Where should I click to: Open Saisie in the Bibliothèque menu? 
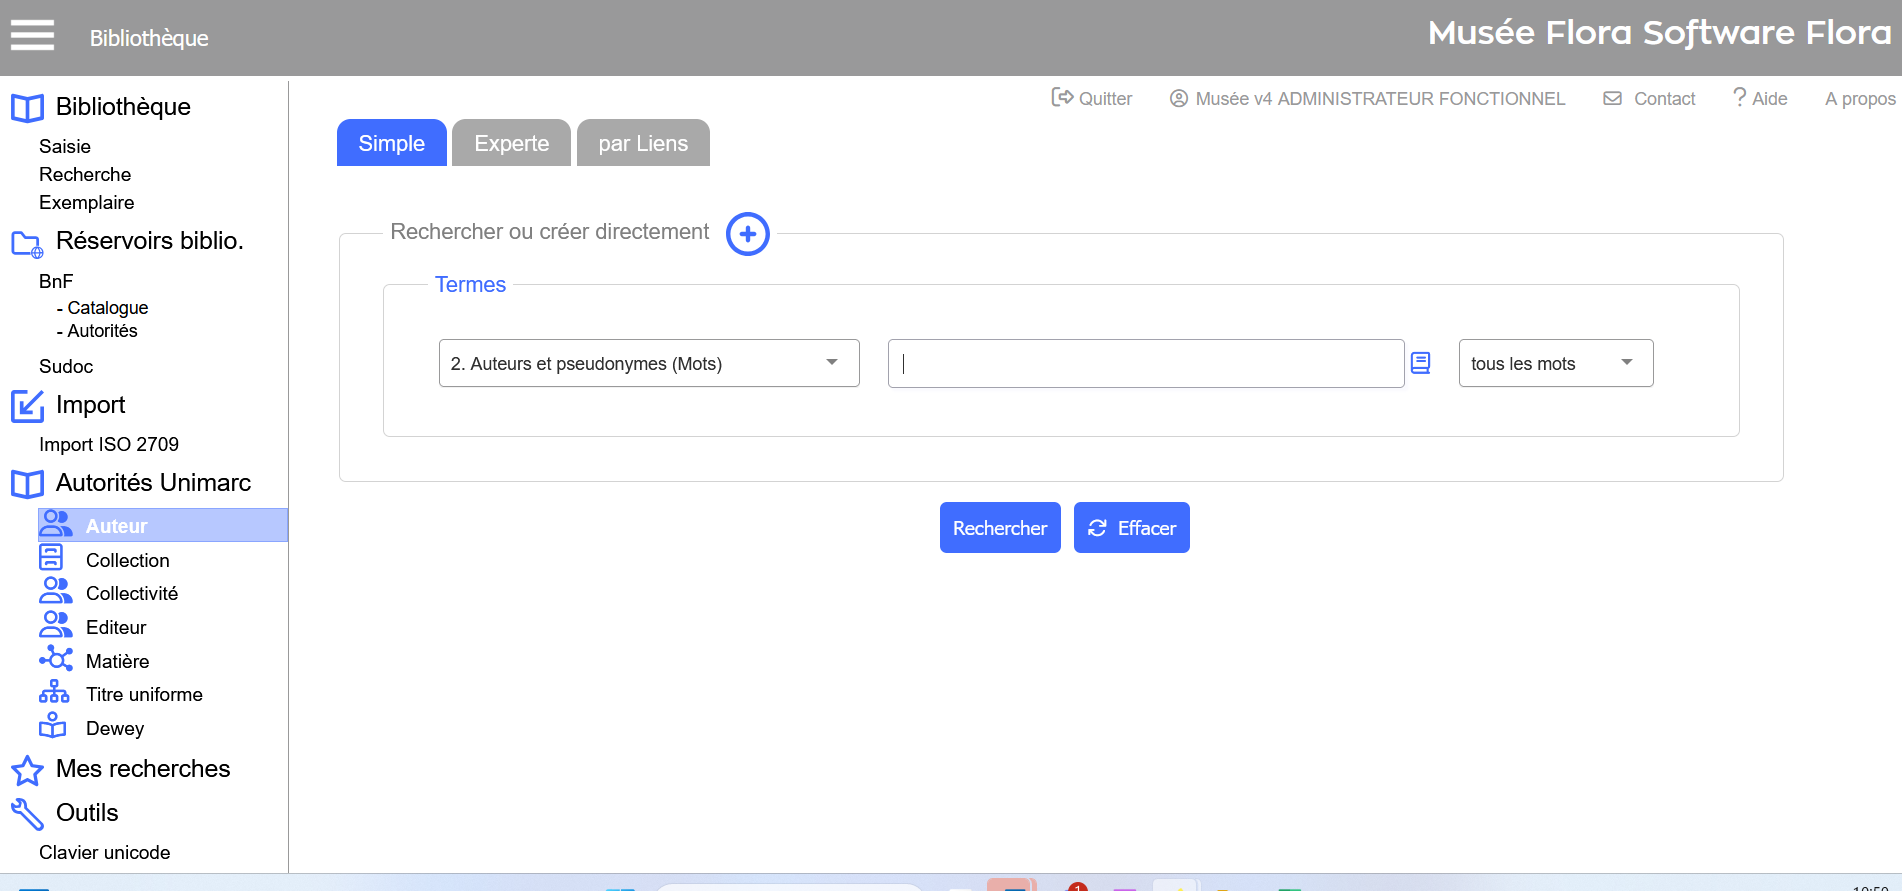pos(65,146)
